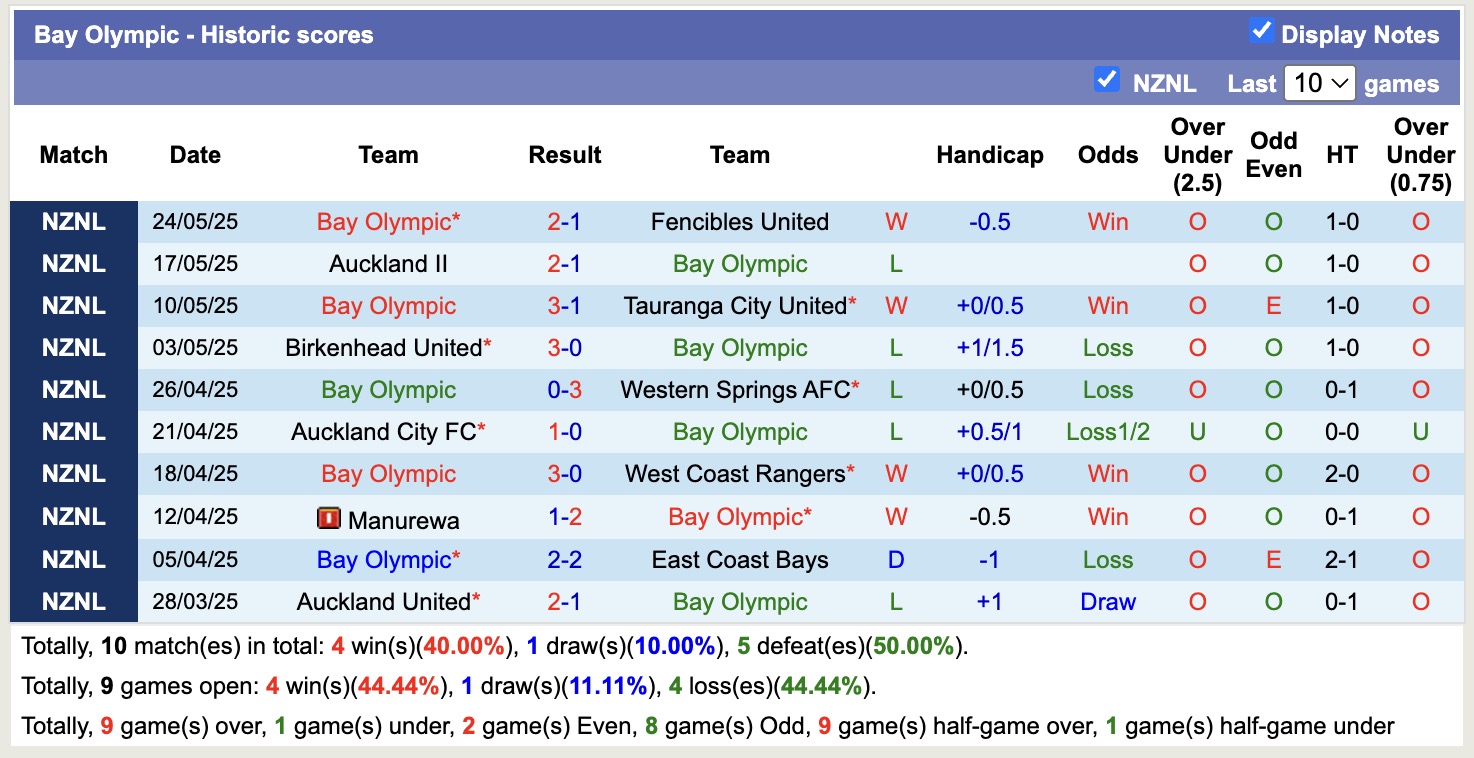This screenshot has width=1474, height=758.
Task: Open Fencibles United team page
Action: click(x=739, y=222)
